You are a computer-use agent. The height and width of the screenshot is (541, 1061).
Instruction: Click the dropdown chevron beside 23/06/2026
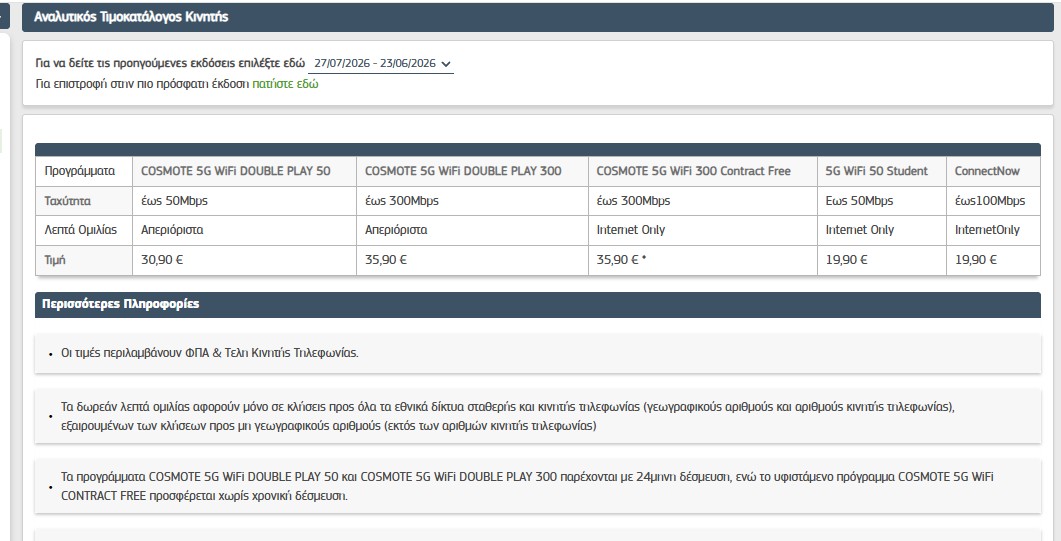pyautogui.click(x=446, y=64)
